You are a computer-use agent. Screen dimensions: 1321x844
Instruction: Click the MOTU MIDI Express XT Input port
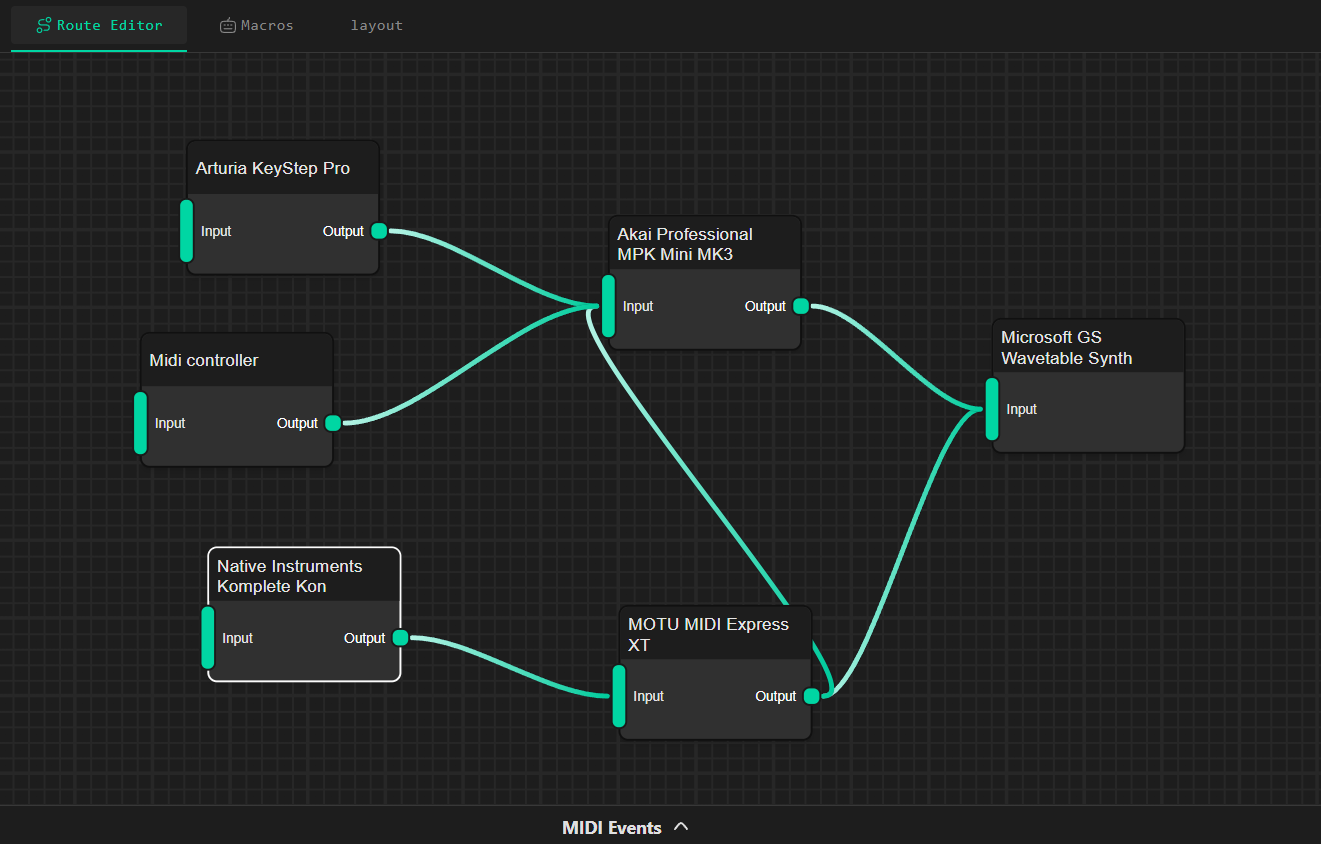click(x=619, y=695)
